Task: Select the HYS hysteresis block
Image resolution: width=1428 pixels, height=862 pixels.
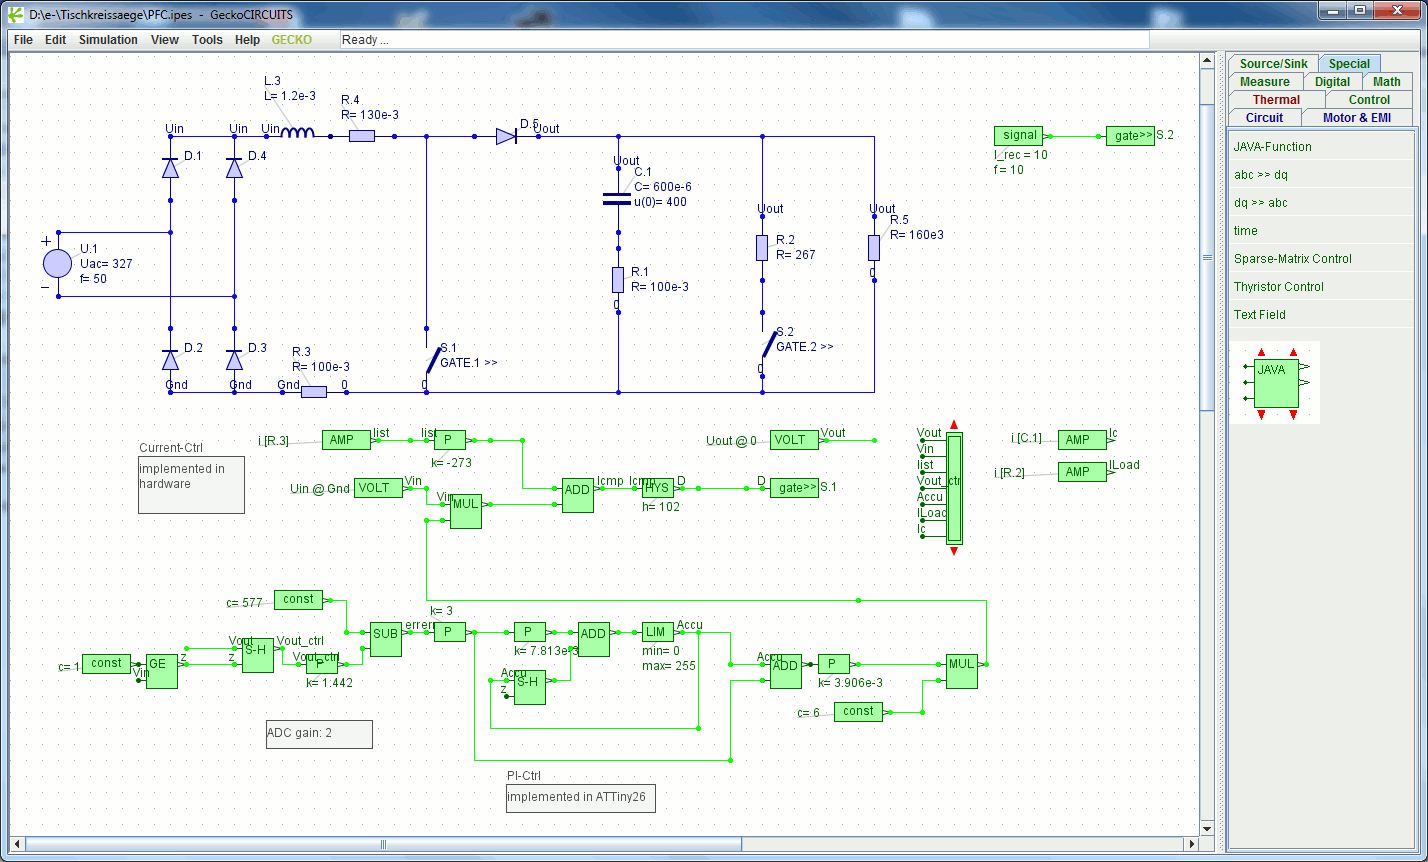Action: [x=657, y=488]
